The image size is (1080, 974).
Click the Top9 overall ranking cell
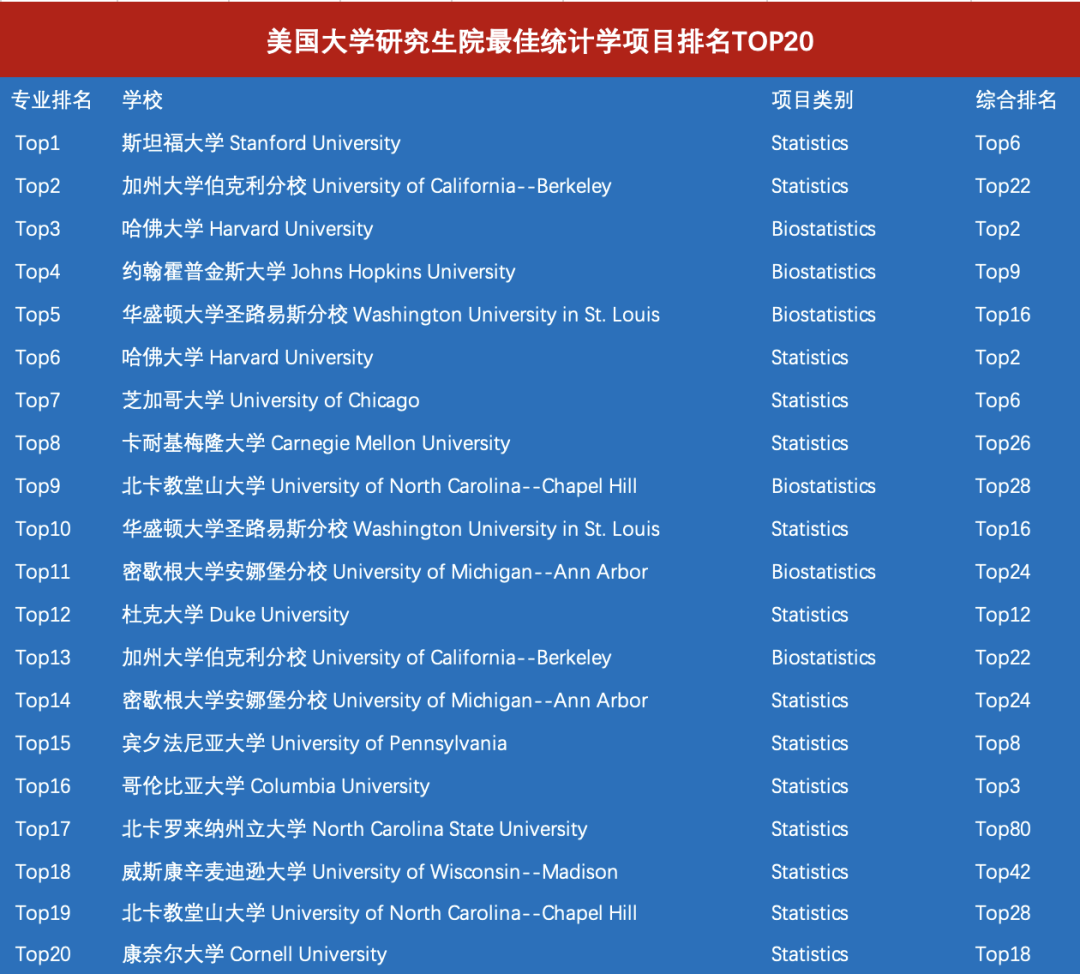pos(997,271)
